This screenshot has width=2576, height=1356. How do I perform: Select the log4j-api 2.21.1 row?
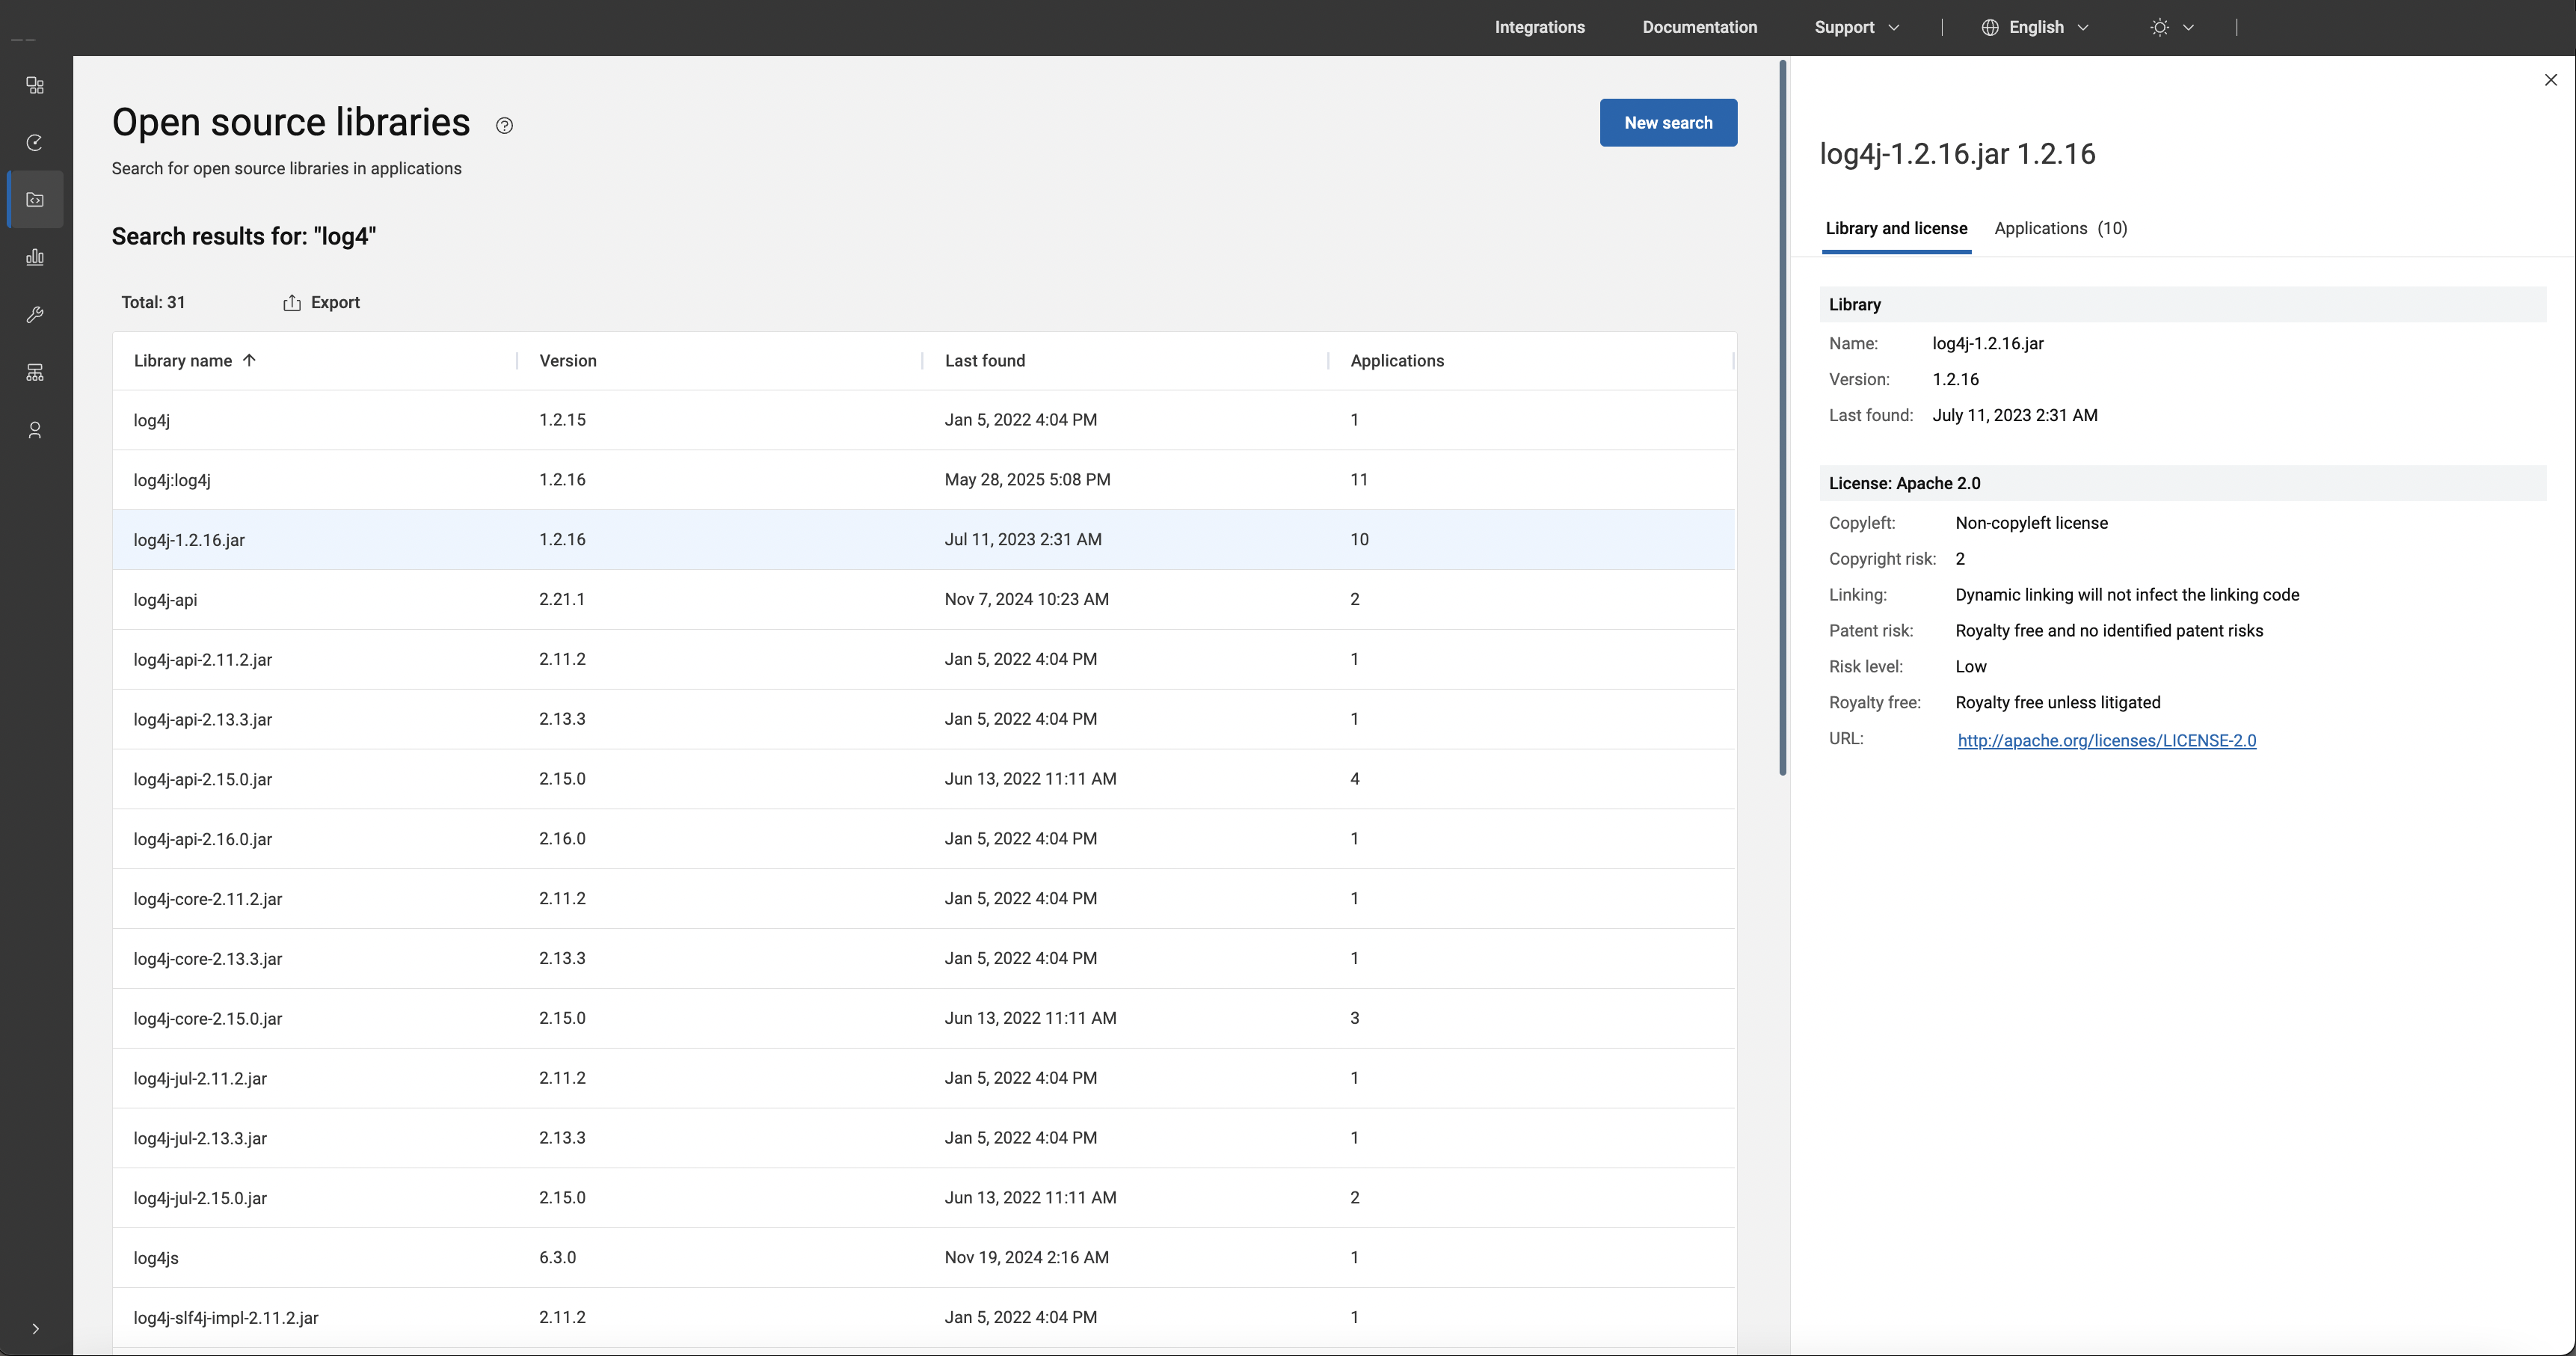click(x=923, y=600)
